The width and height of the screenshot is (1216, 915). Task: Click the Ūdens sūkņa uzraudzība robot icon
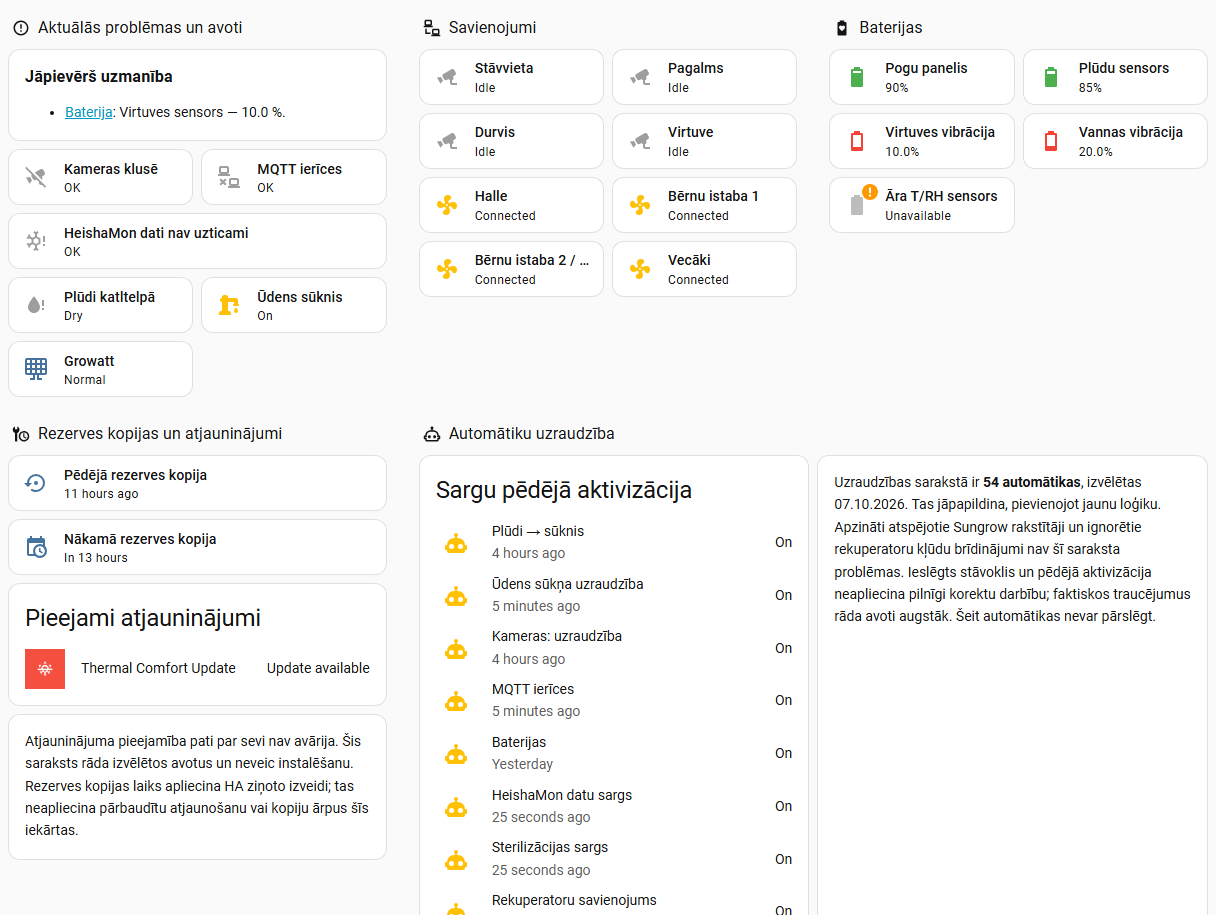click(x=456, y=596)
